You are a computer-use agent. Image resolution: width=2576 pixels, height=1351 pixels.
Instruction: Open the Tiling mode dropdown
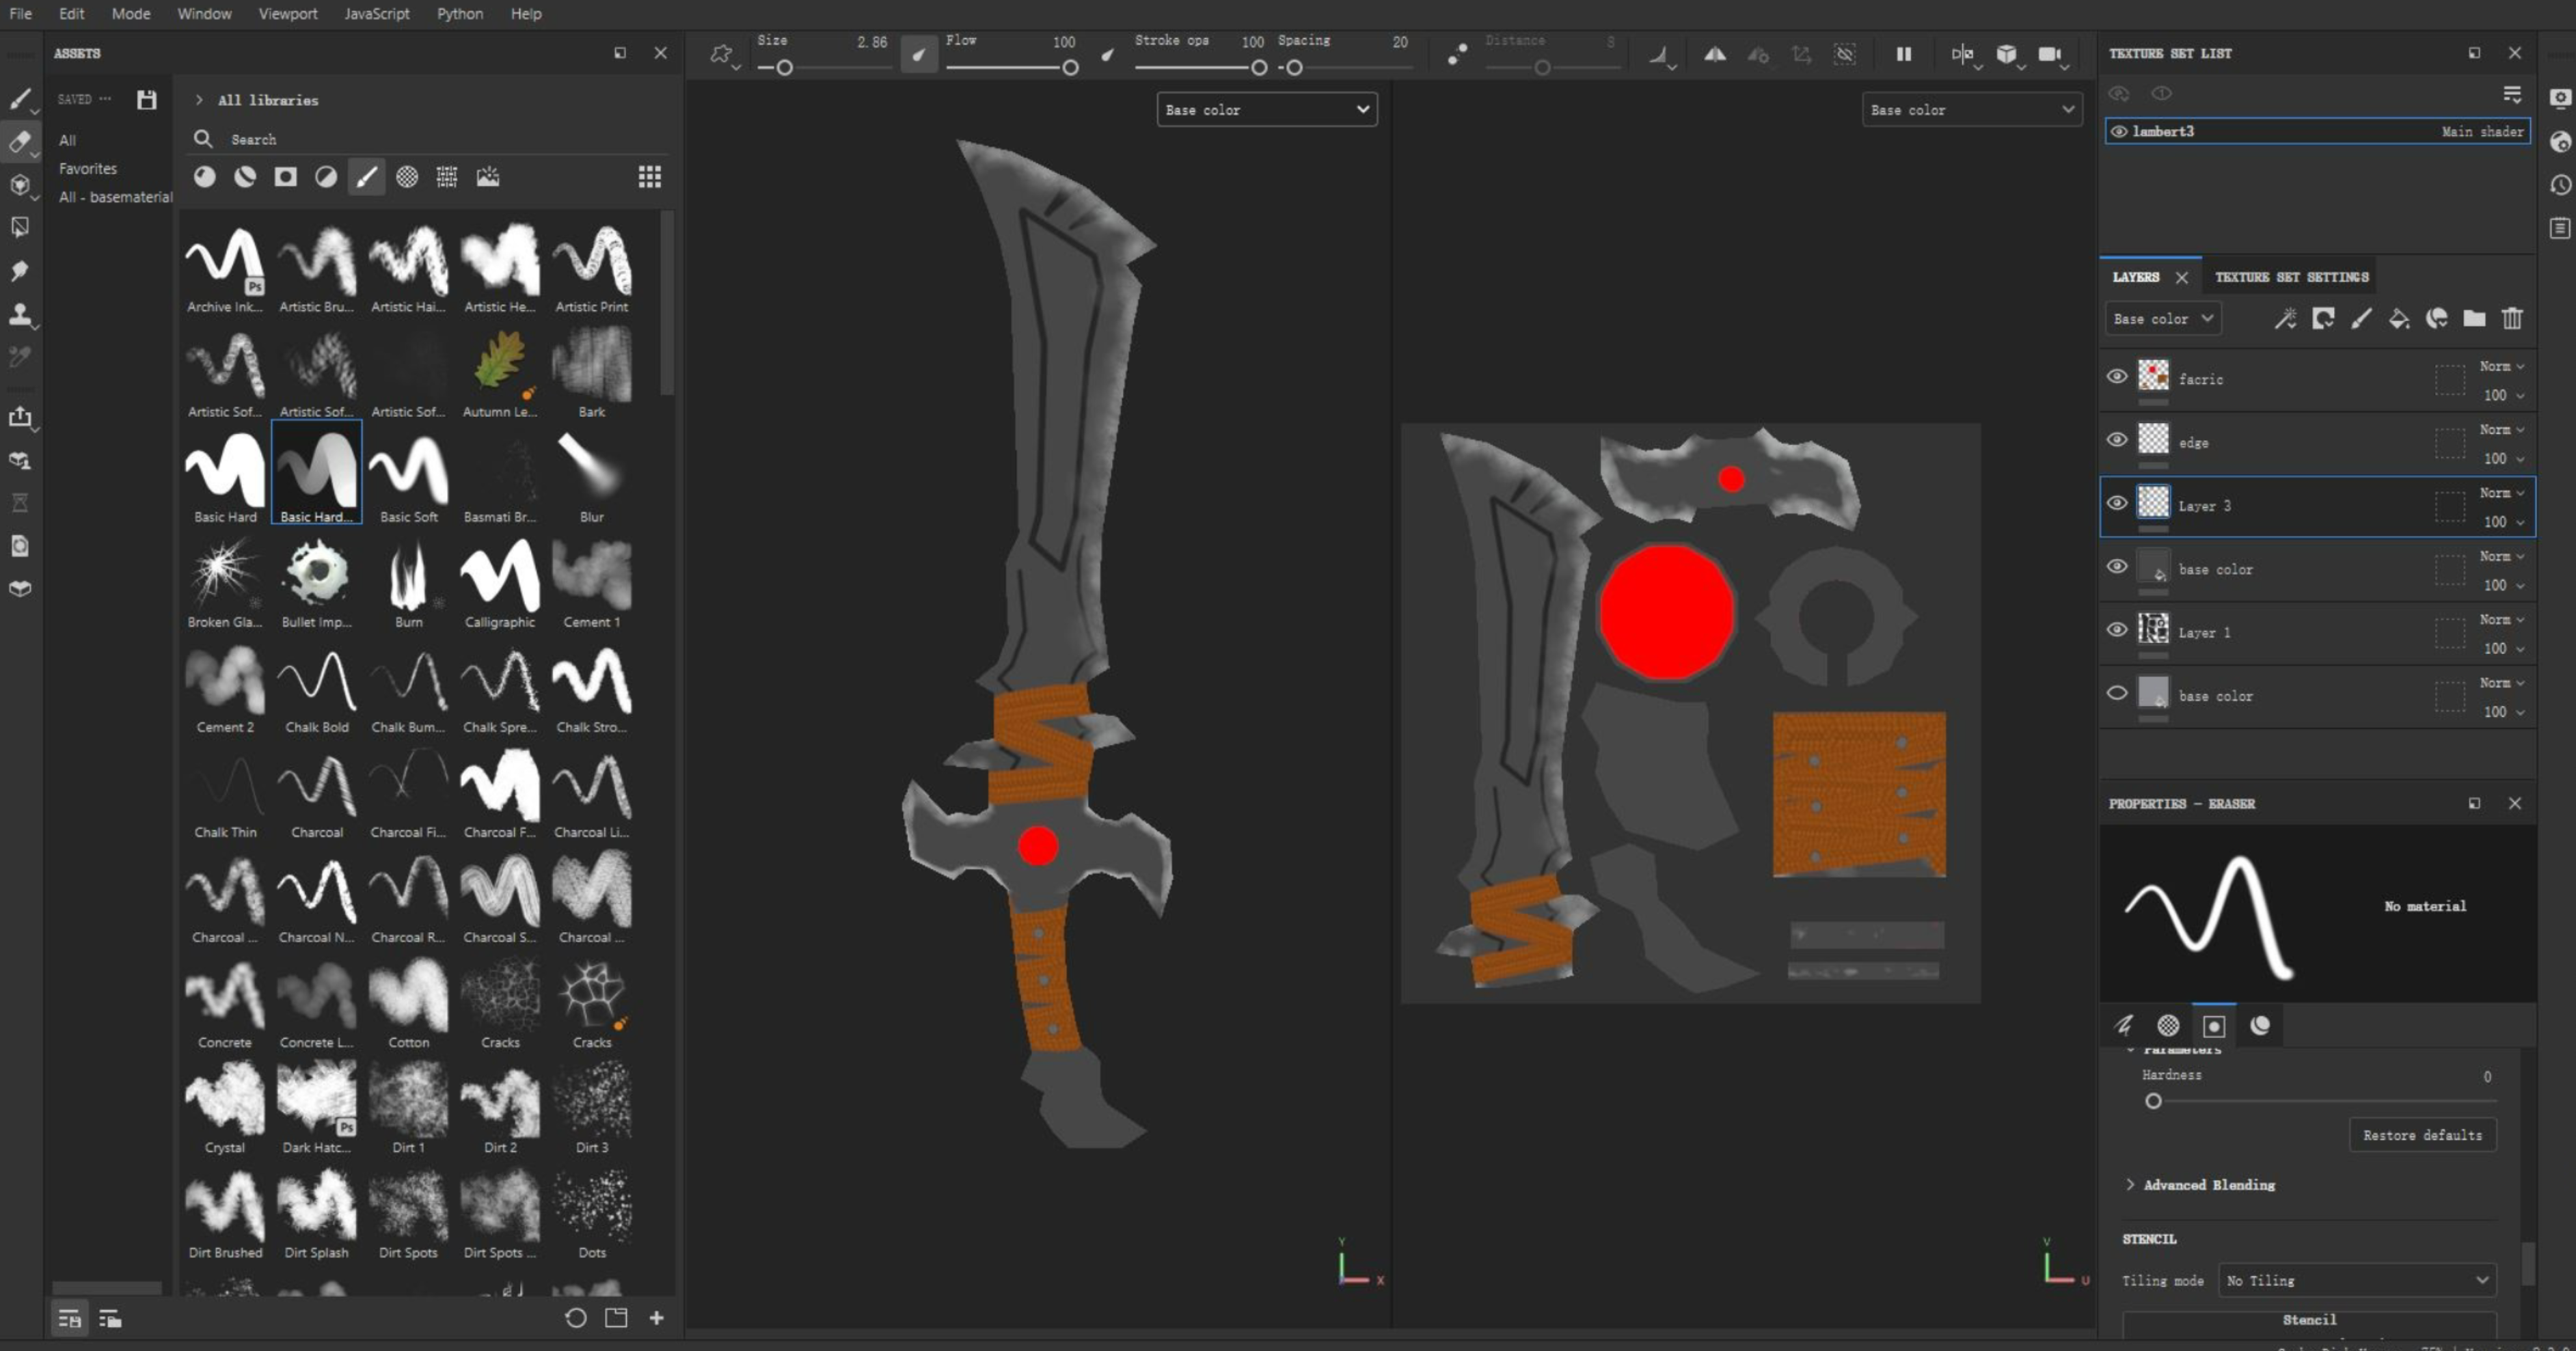[2356, 1280]
